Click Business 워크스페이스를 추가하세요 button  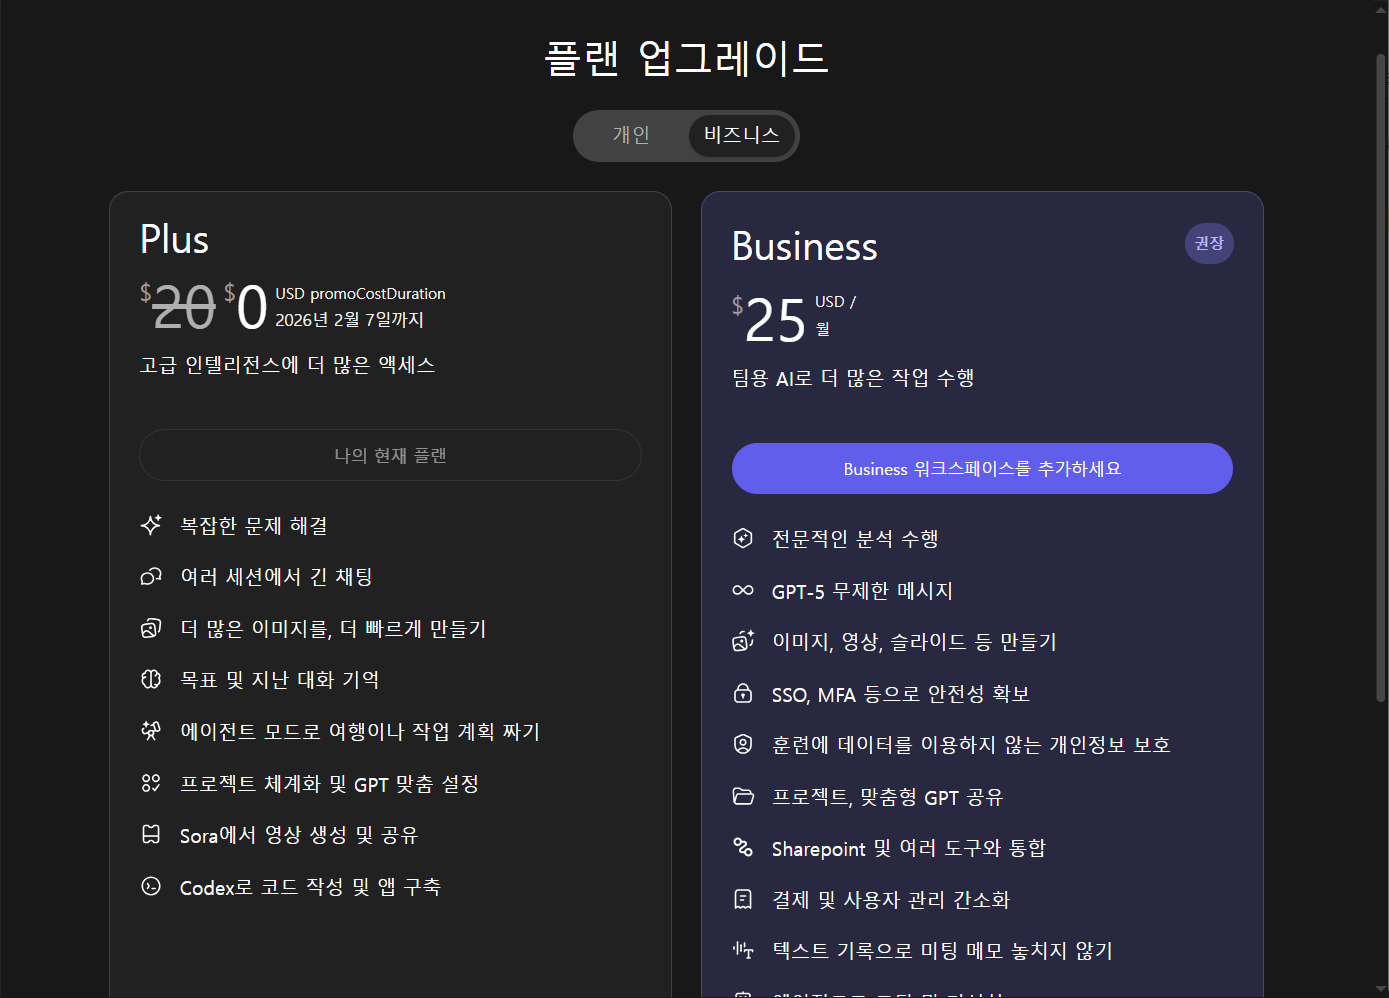coord(982,468)
